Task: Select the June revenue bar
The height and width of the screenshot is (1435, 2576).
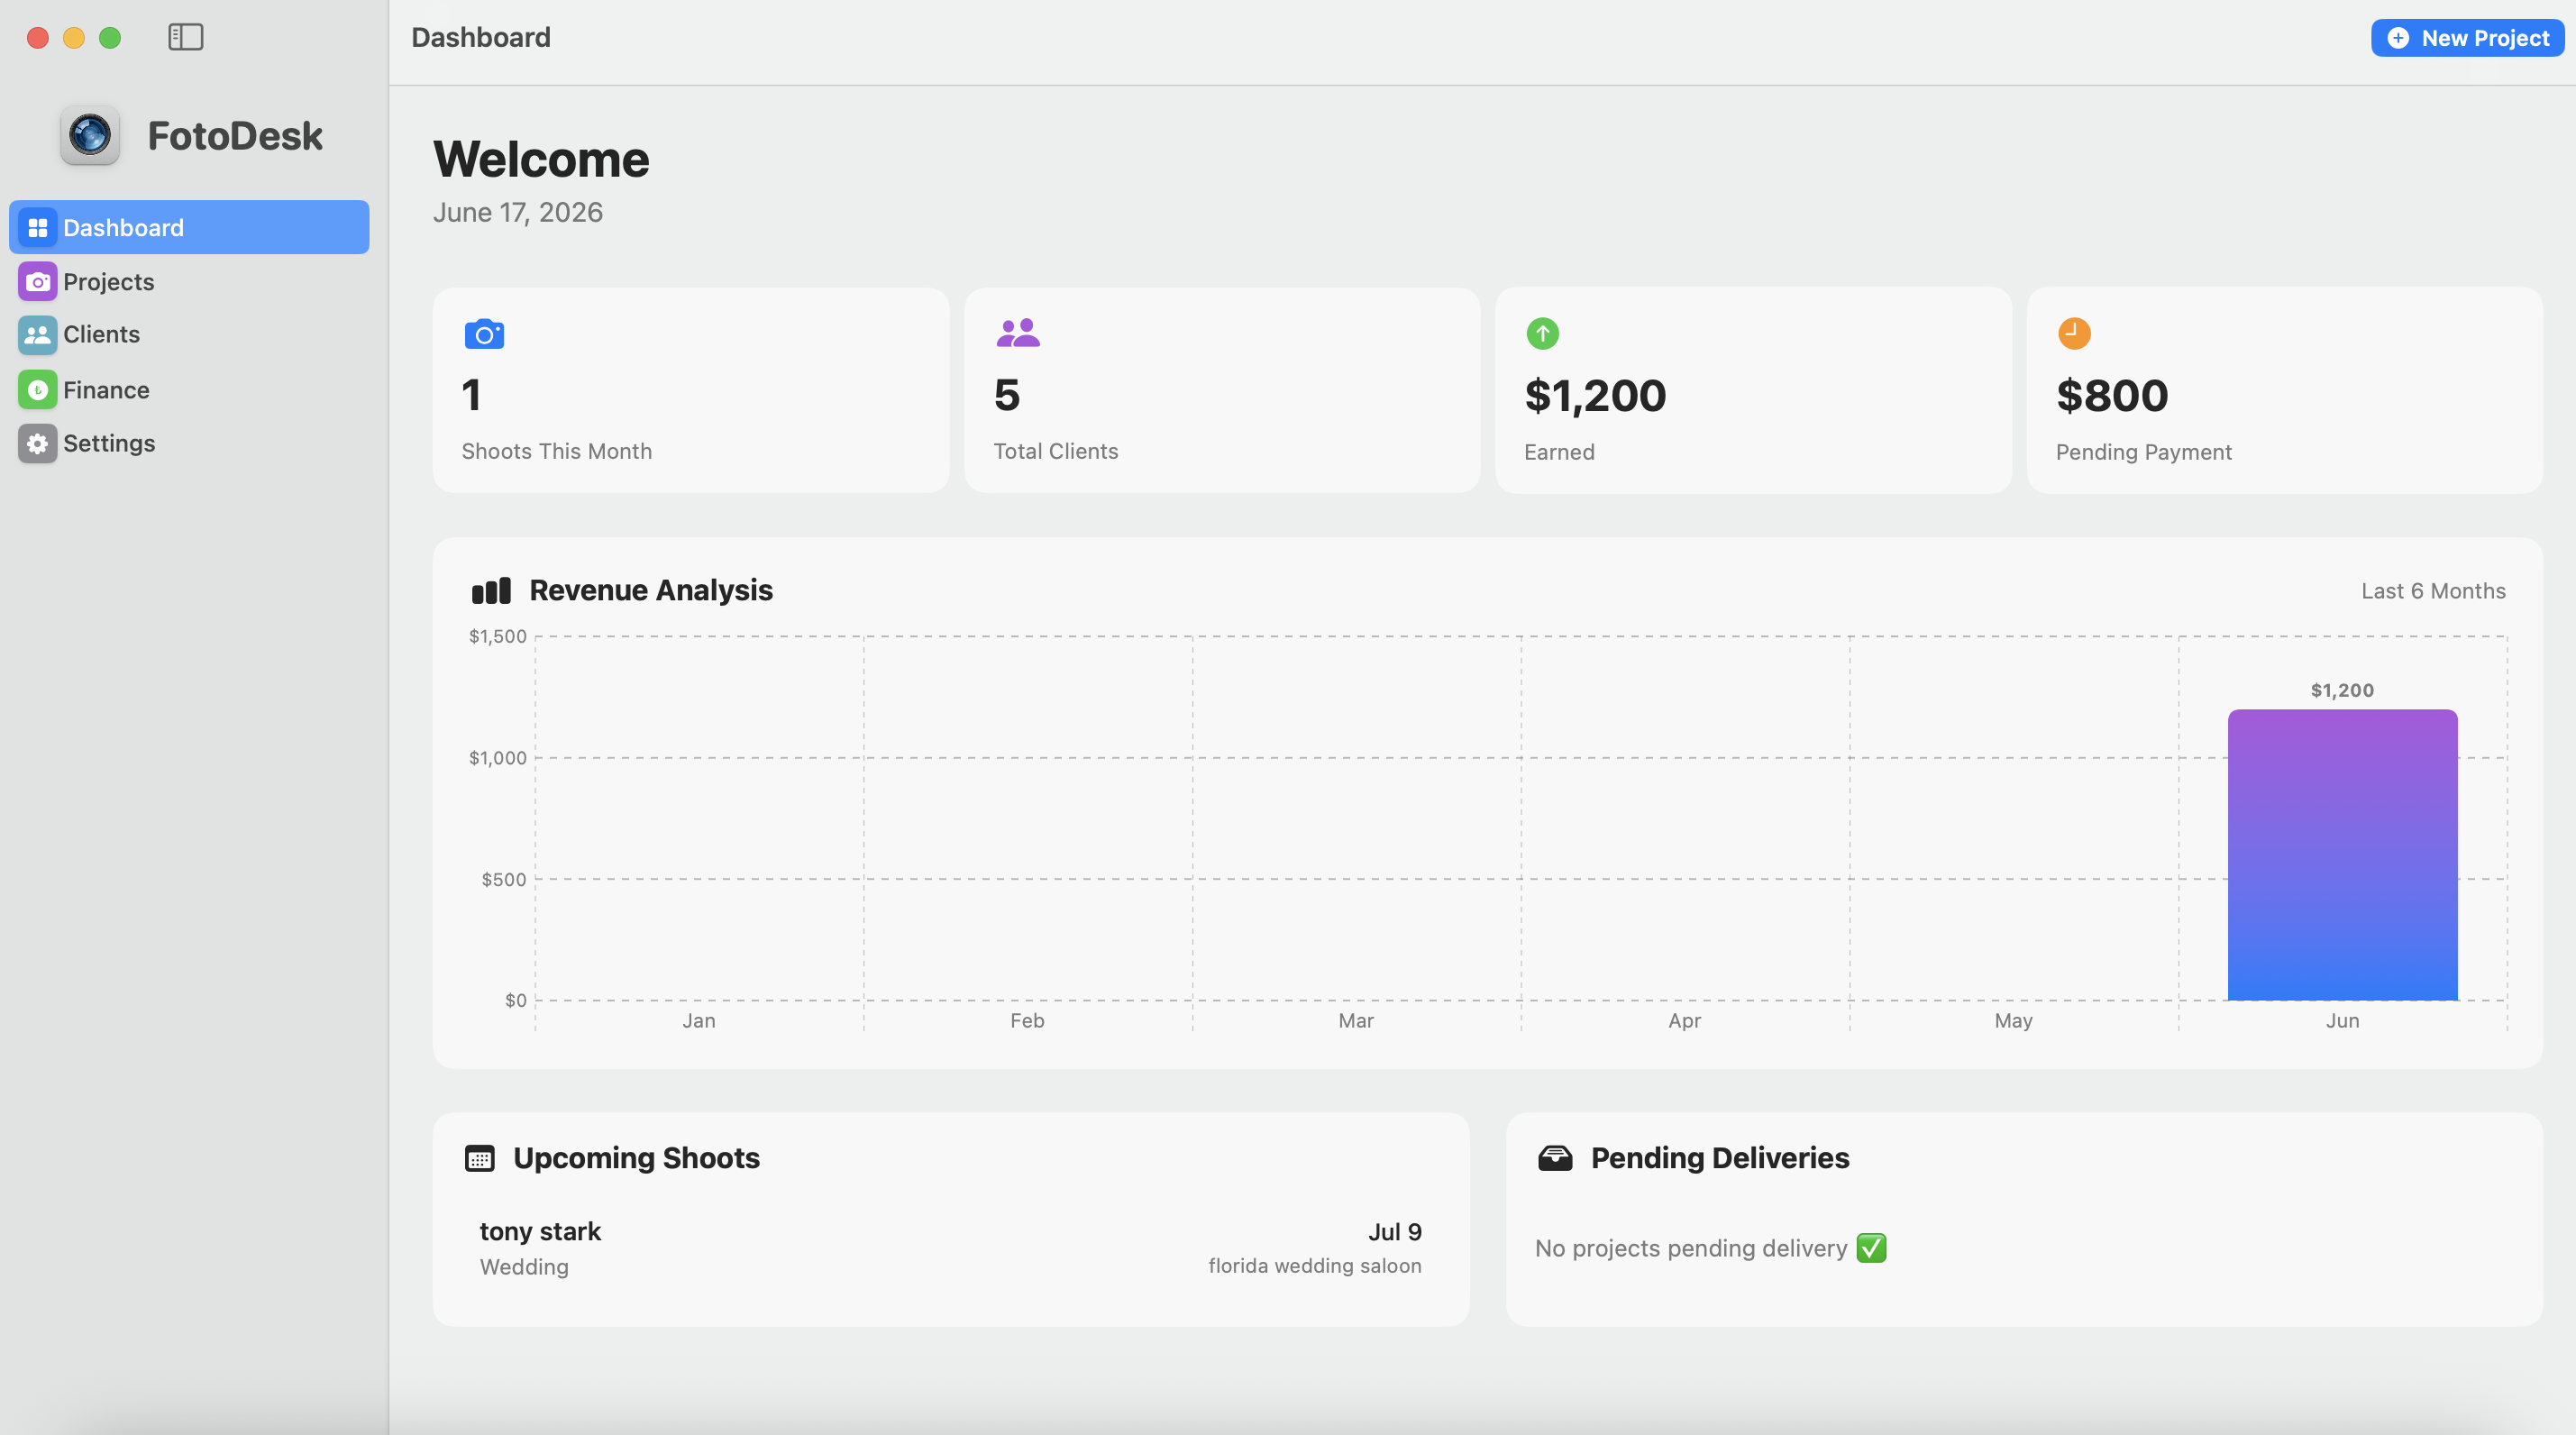Action: point(2342,855)
